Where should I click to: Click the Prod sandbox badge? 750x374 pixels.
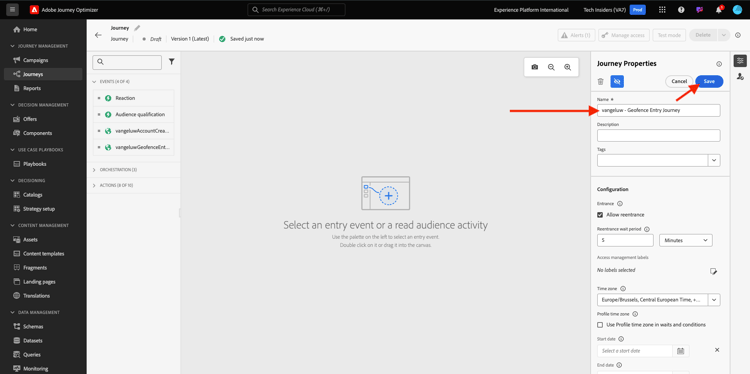(638, 10)
